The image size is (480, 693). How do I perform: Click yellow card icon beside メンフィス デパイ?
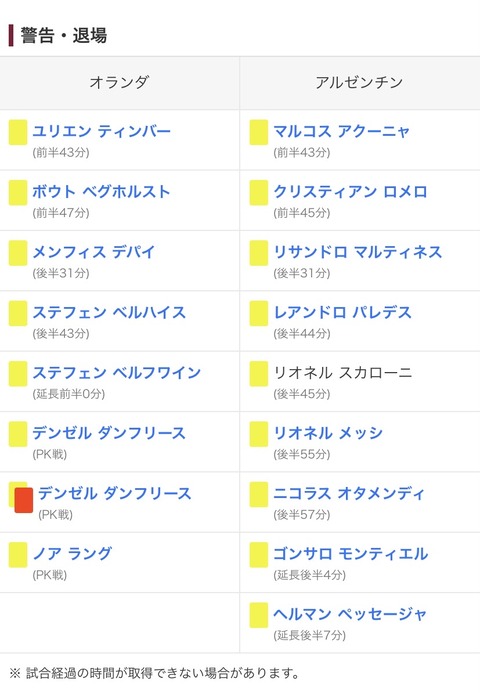(x=18, y=253)
